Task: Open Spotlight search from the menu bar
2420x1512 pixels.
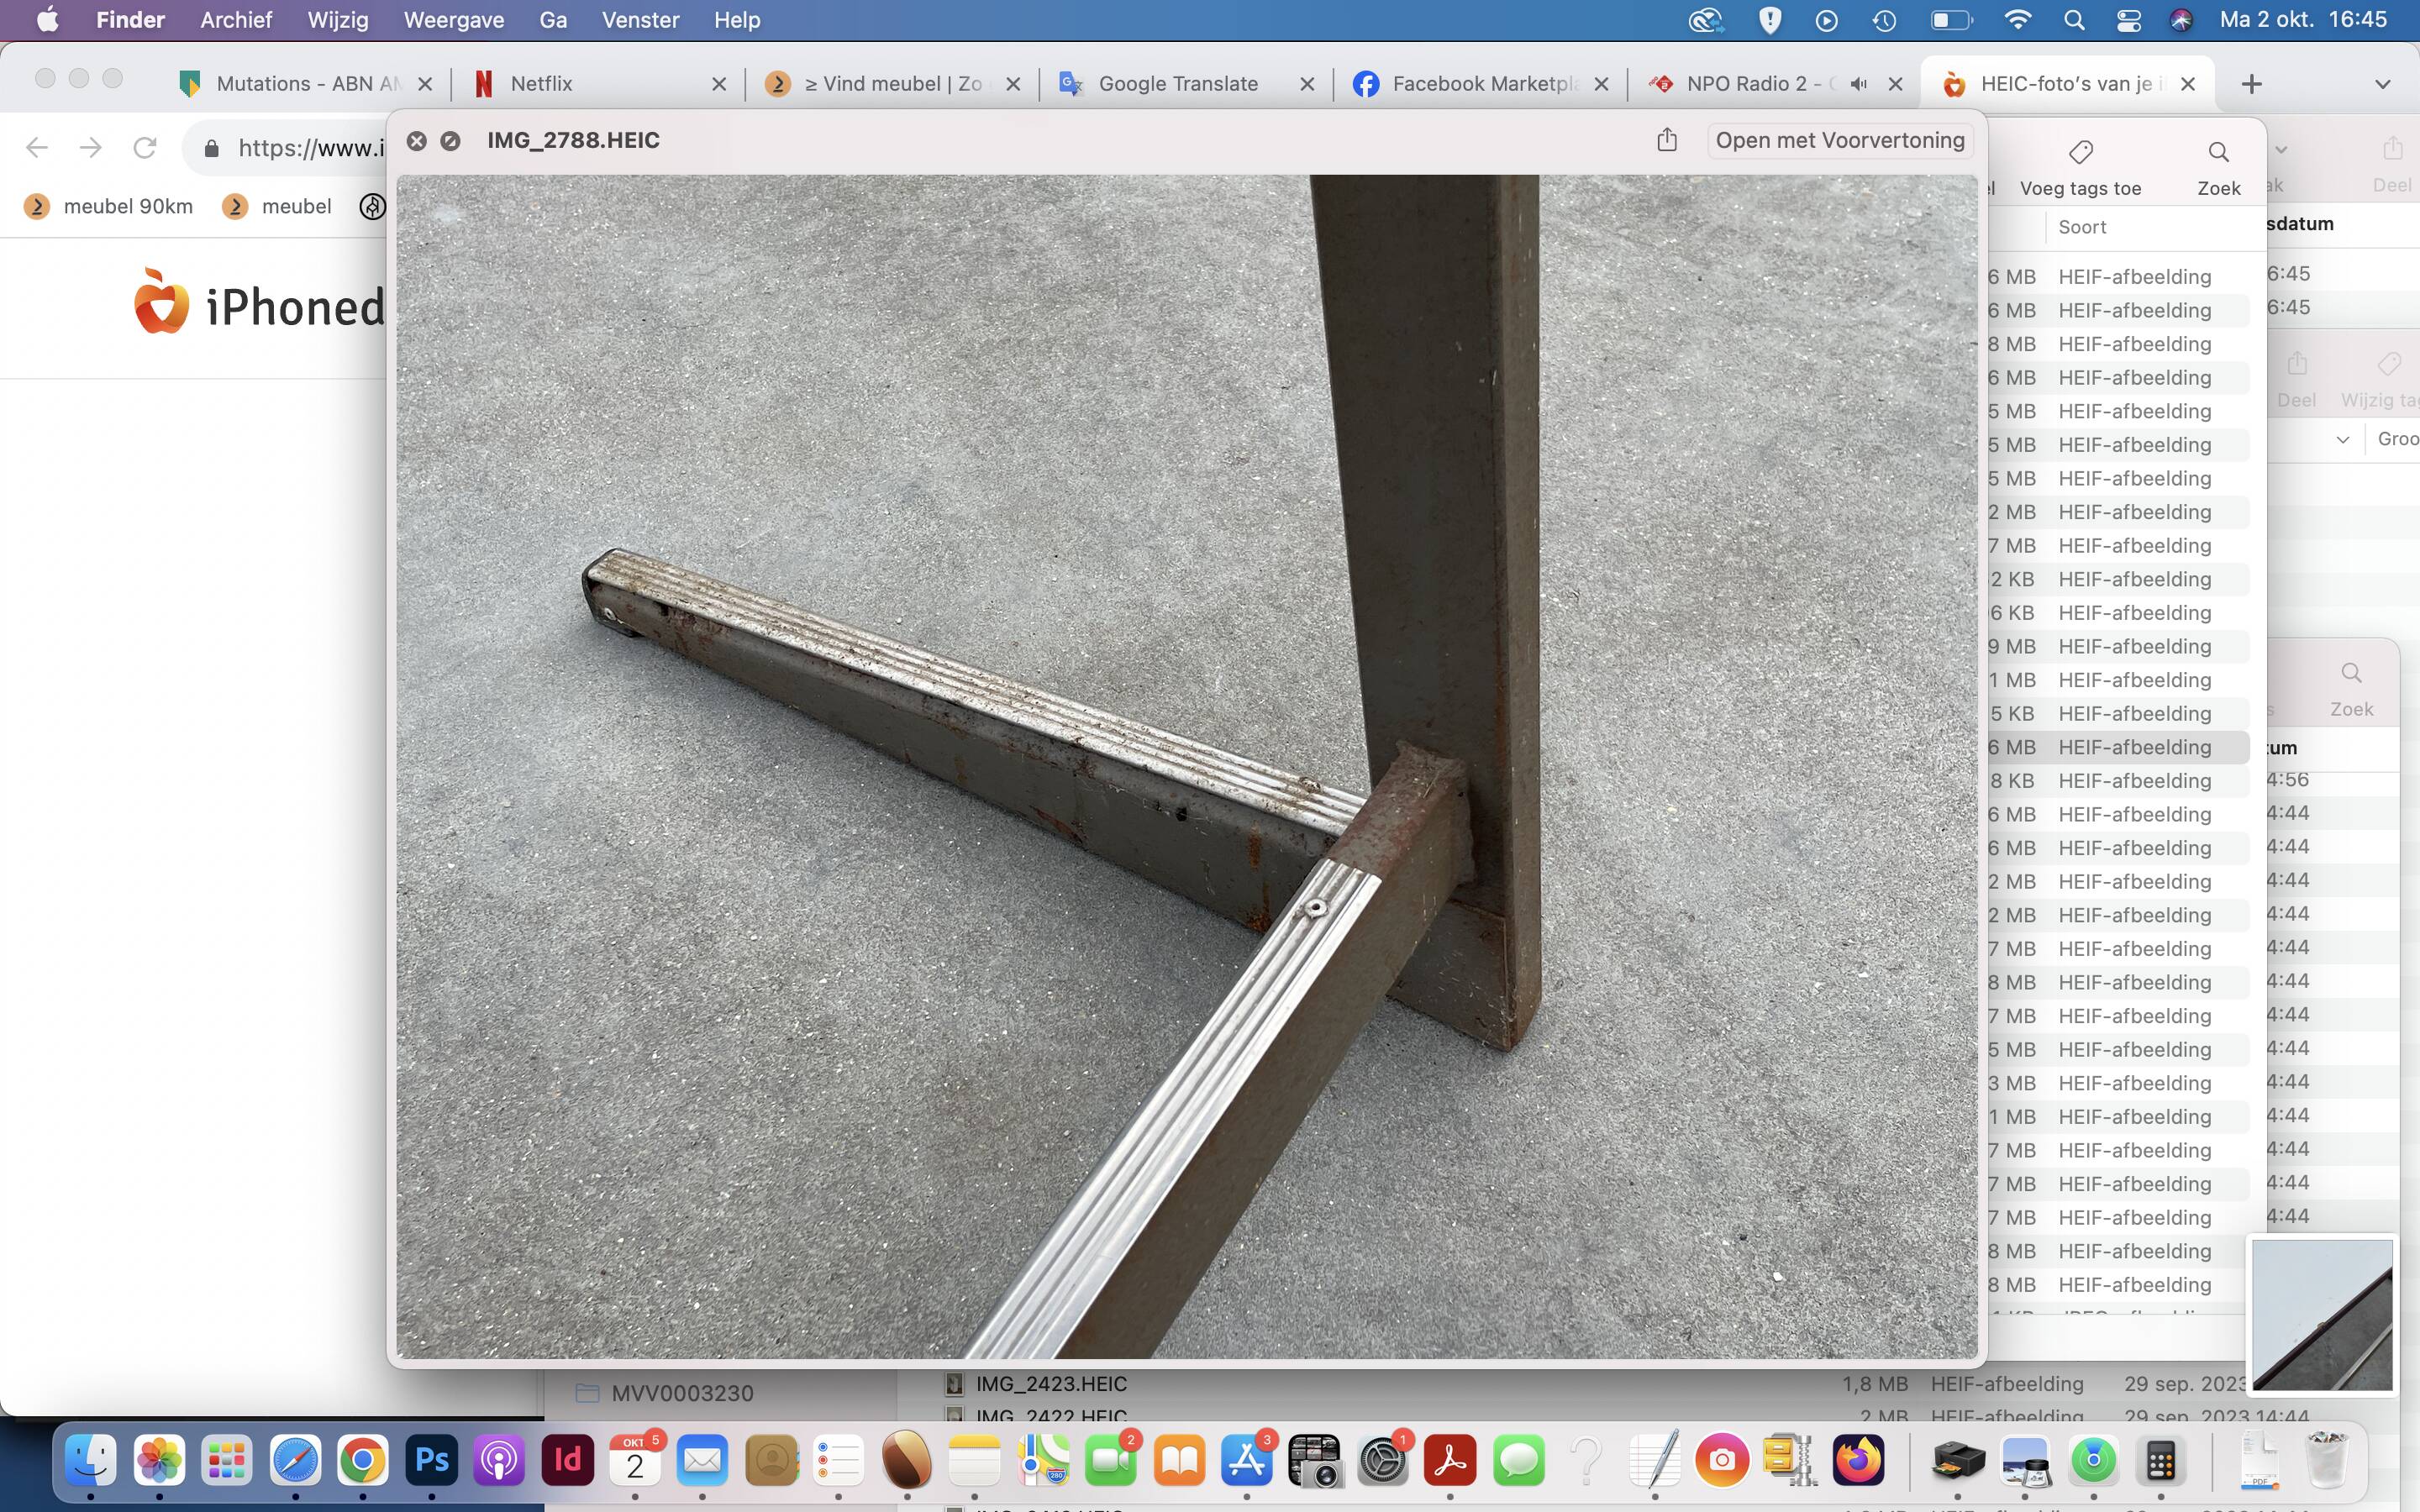Action: pos(2073,19)
